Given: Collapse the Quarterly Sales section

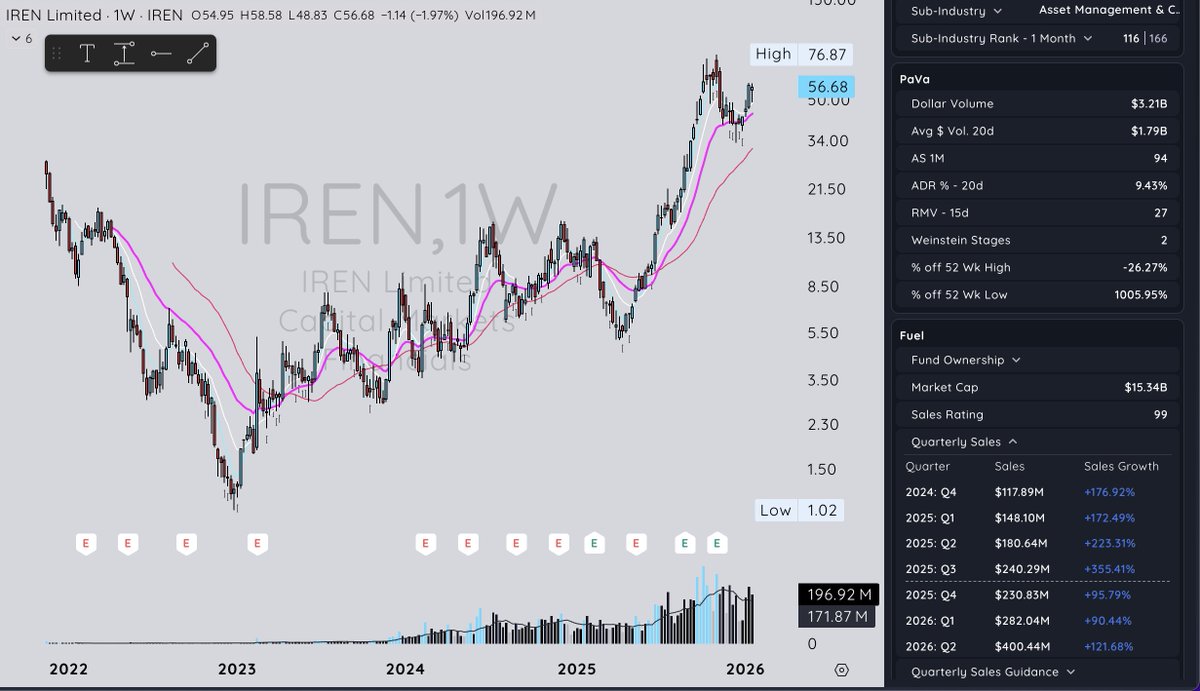Looking at the screenshot, I should pyautogui.click(x=964, y=442).
